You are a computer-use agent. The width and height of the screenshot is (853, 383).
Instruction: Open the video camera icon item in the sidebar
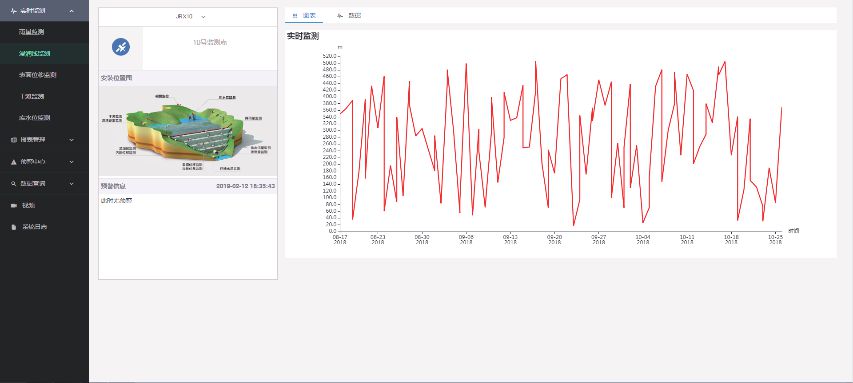14,206
